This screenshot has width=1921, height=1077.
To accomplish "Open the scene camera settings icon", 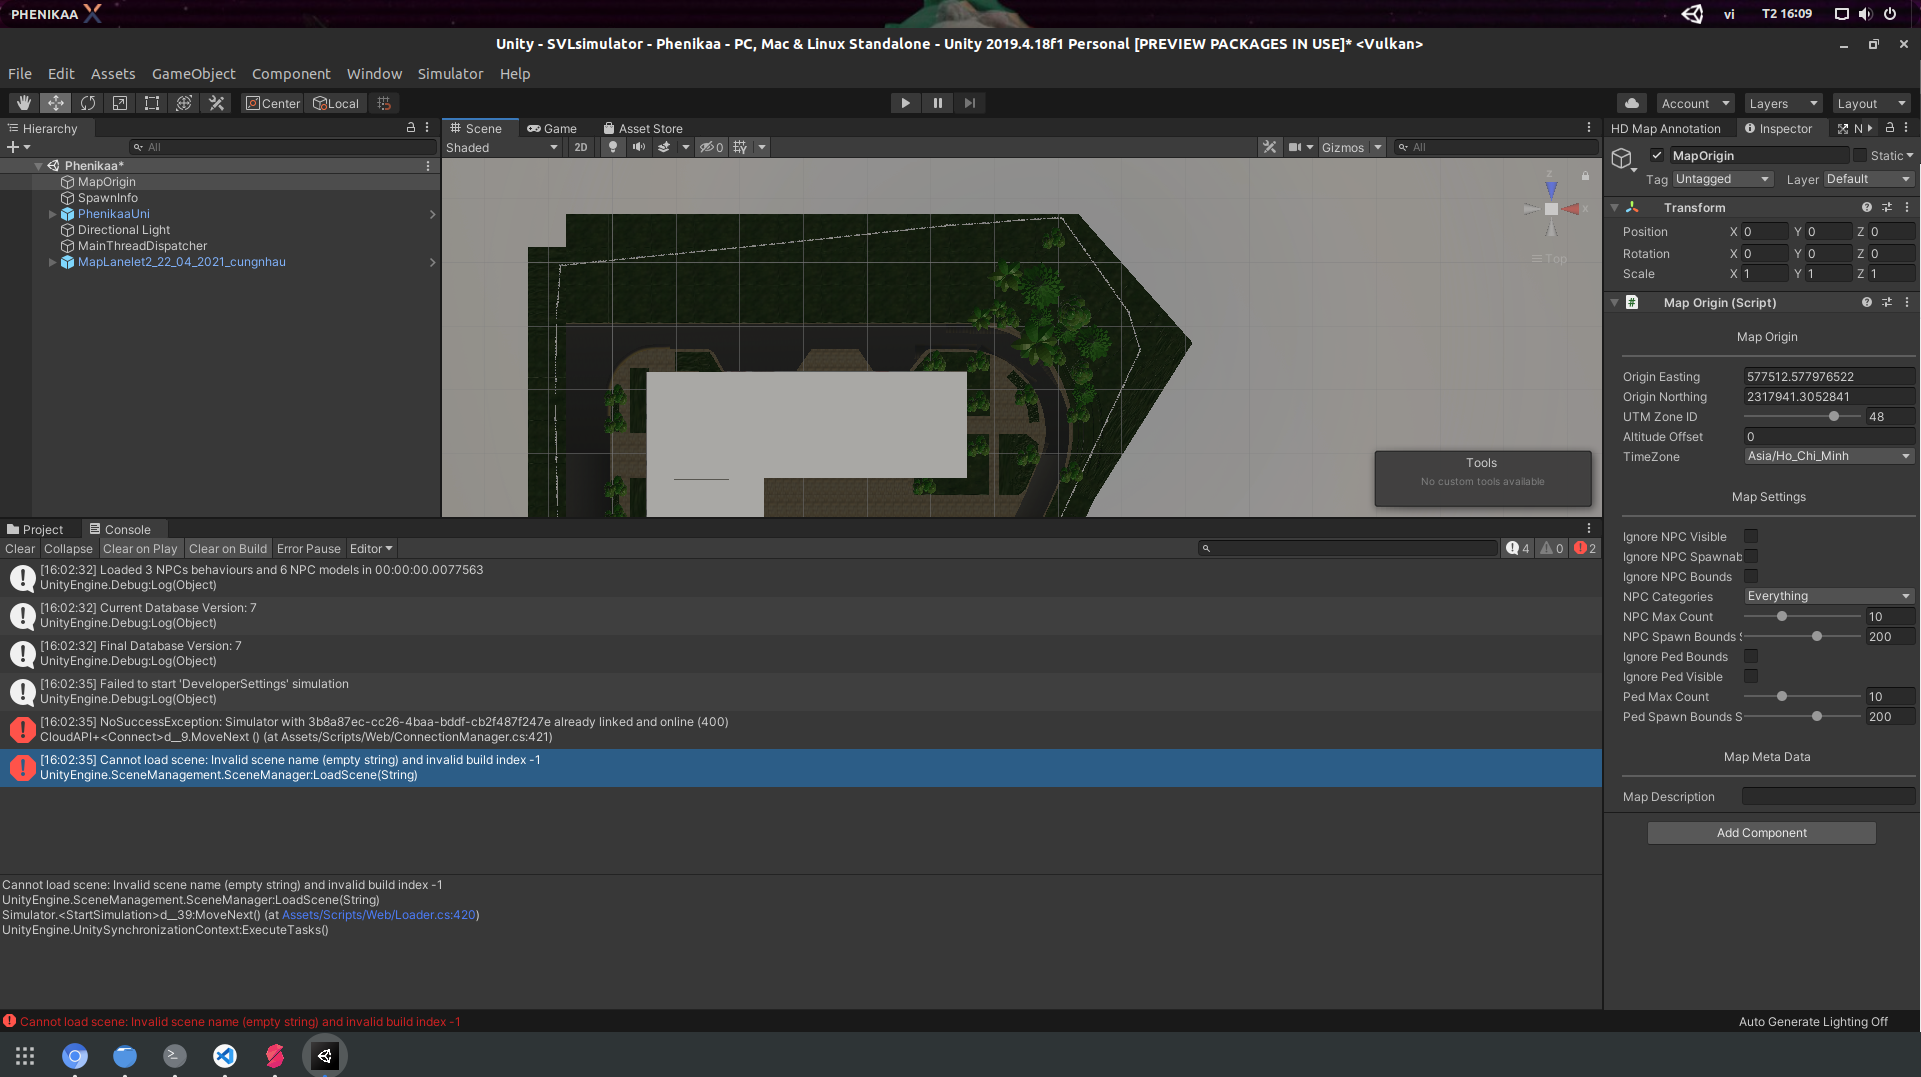I will click(x=1295, y=147).
